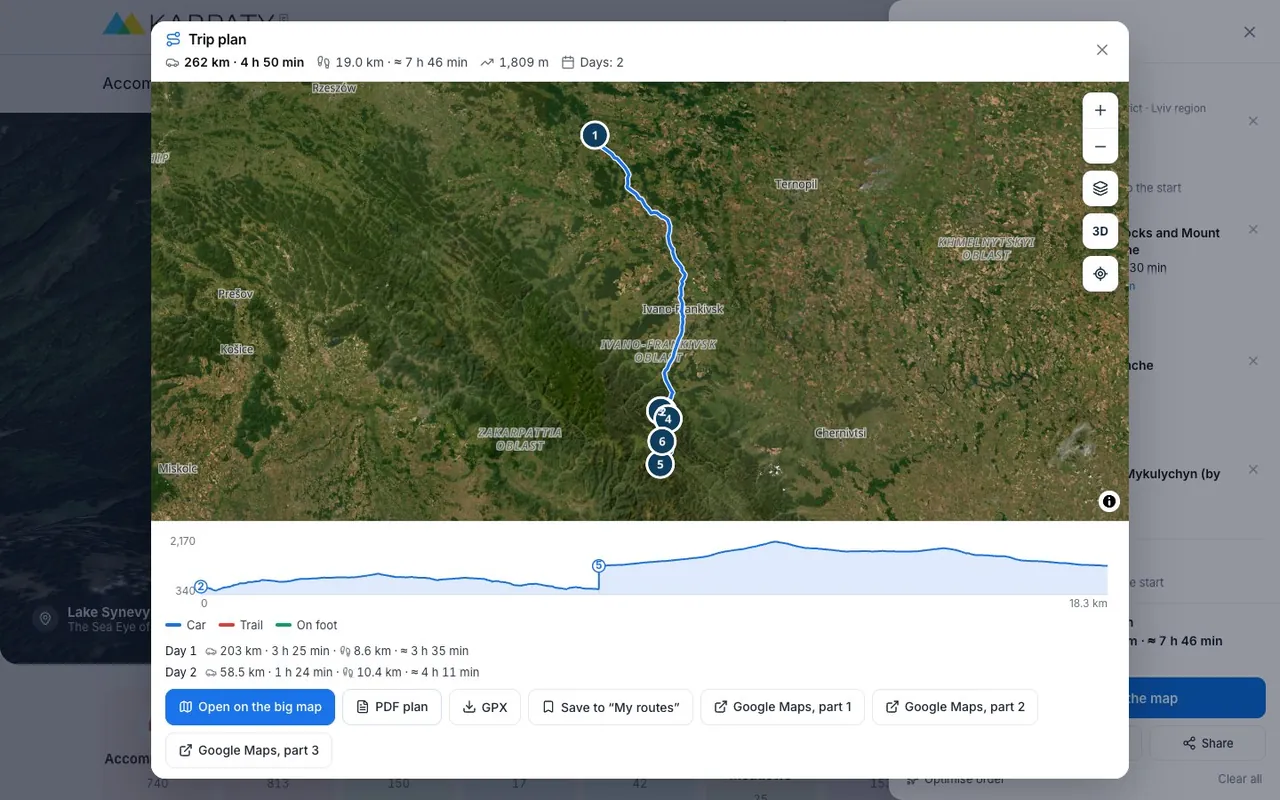
Task: Open the trip on the big map
Action: pyautogui.click(x=250, y=707)
